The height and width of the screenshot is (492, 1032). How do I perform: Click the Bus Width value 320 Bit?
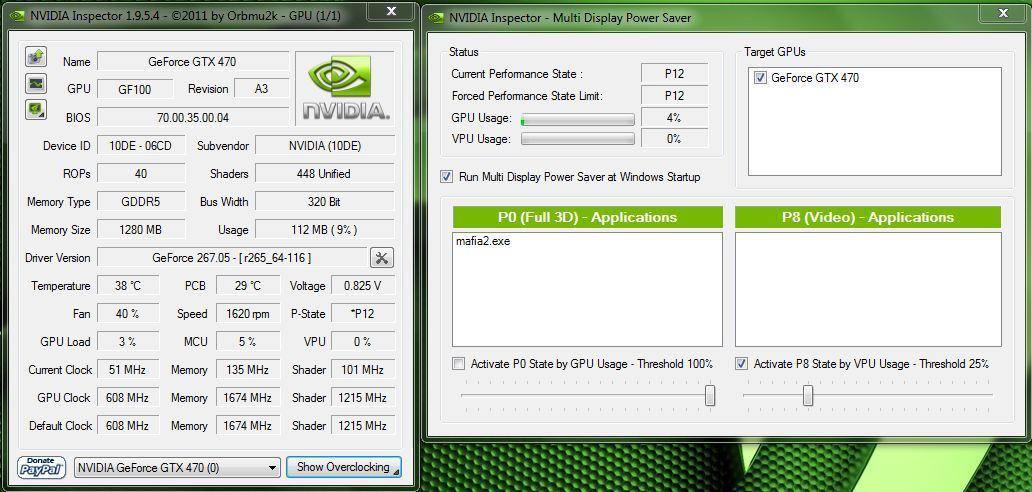(x=325, y=201)
